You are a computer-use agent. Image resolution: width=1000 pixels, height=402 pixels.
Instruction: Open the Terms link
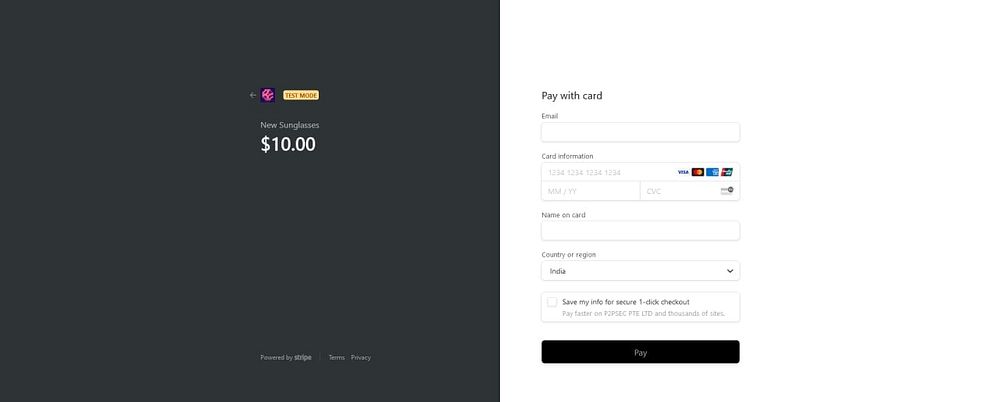[336, 357]
